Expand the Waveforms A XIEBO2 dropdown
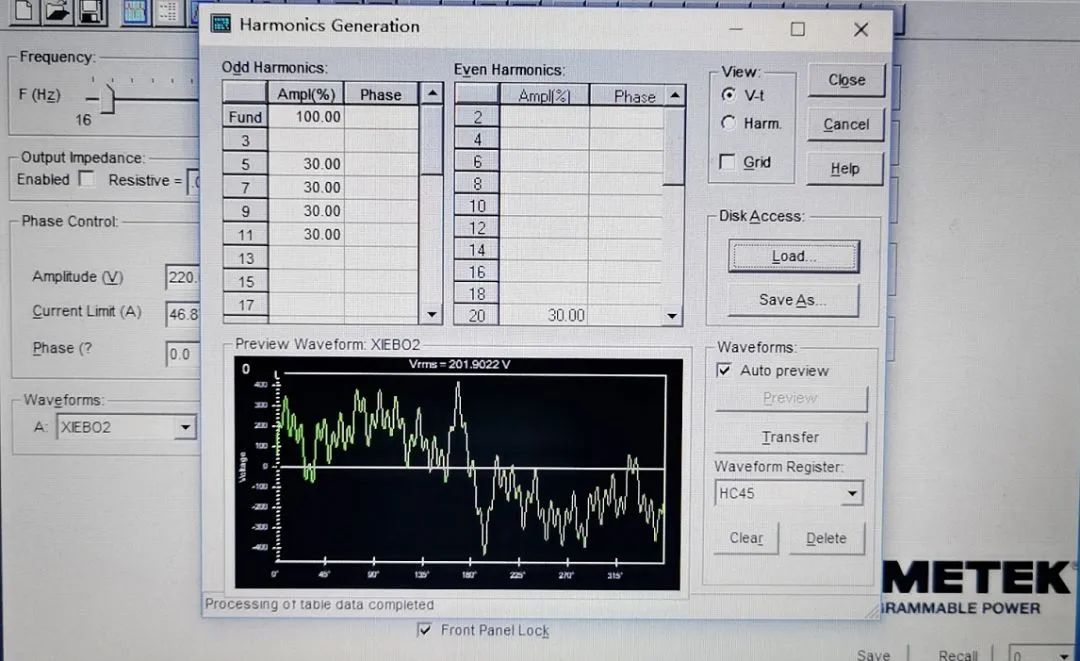The image size is (1080, 661). coord(184,428)
